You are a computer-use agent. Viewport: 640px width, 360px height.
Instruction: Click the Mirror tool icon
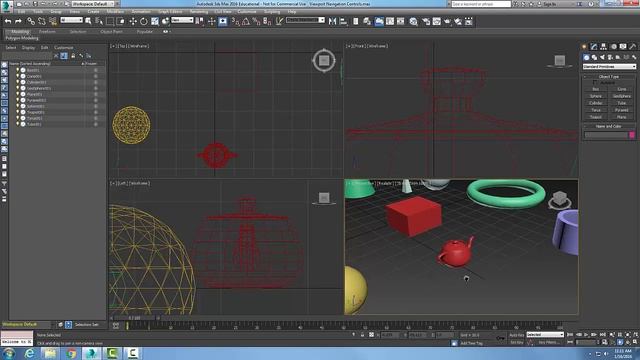click(x=333, y=21)
